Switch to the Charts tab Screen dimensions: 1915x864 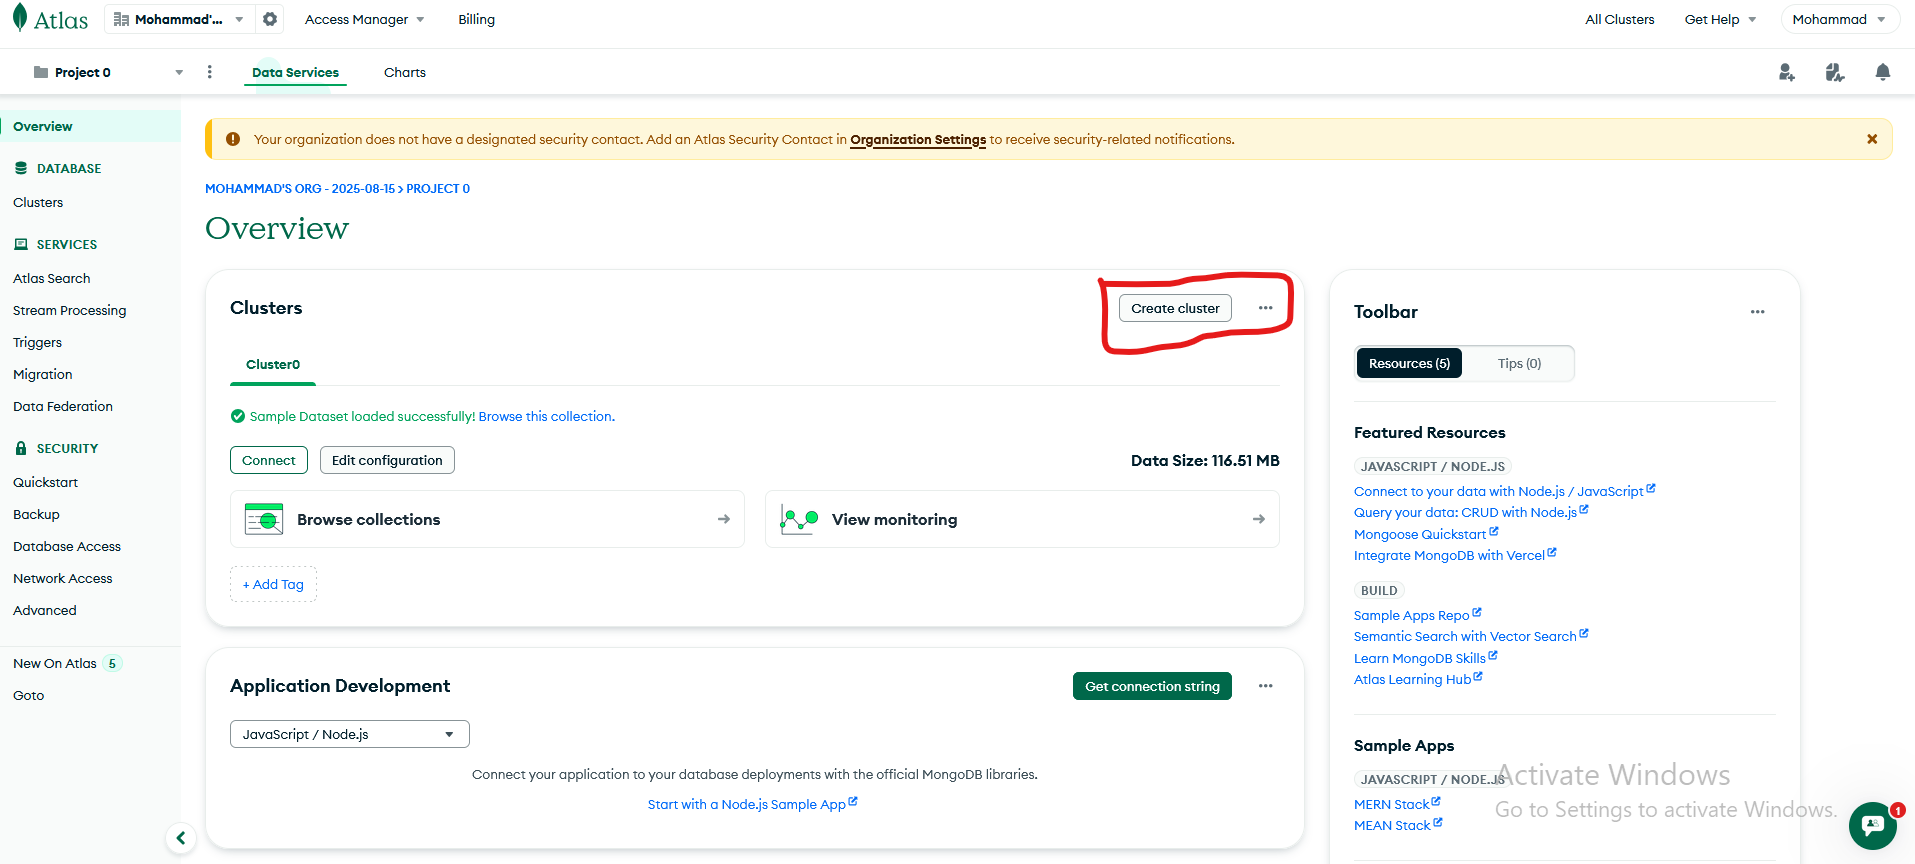405,72
